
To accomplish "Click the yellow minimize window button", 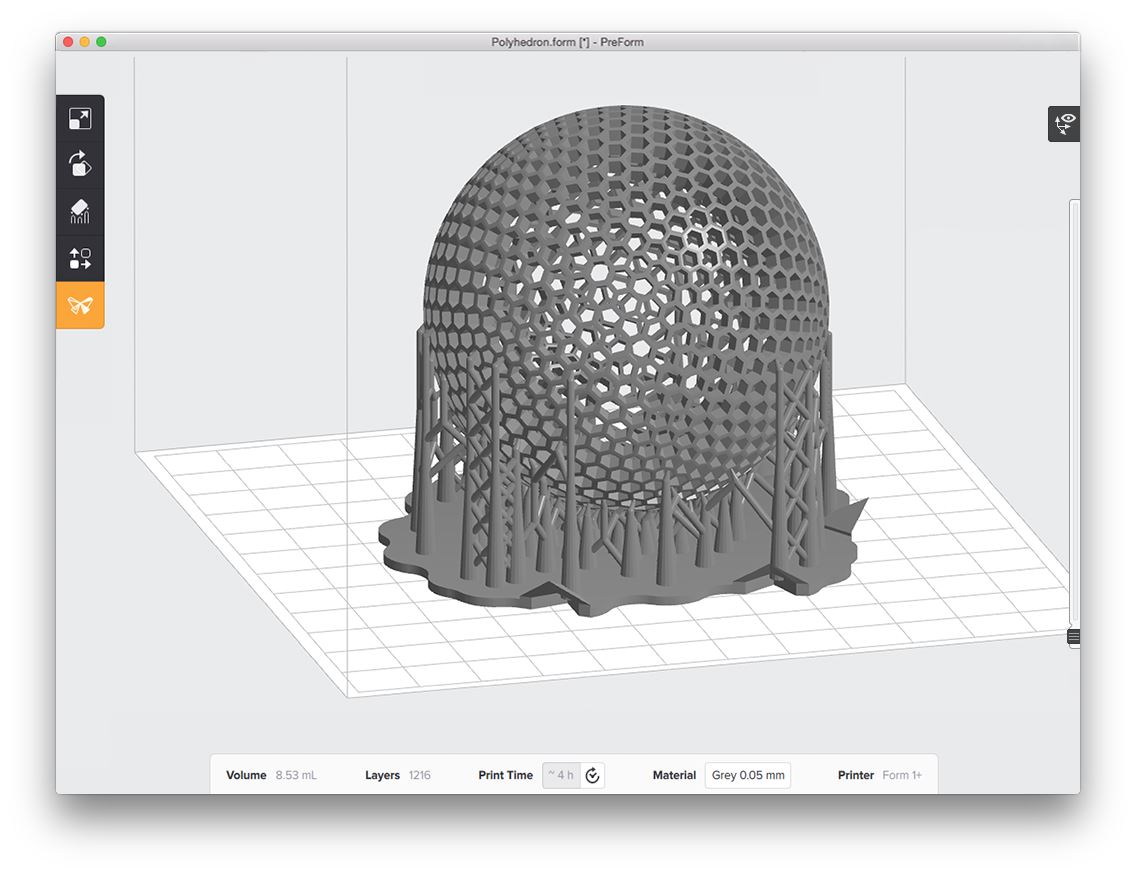I will point(85,42).
